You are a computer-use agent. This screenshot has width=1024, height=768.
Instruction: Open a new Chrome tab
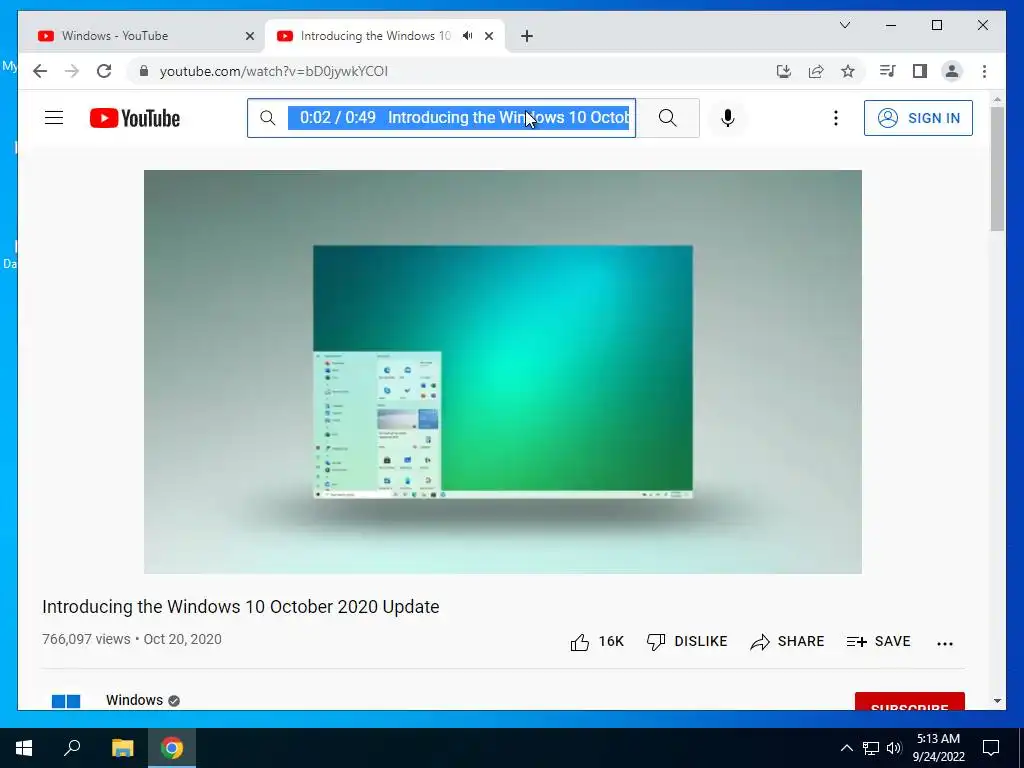pyautogui.click(x=527, y=37)
